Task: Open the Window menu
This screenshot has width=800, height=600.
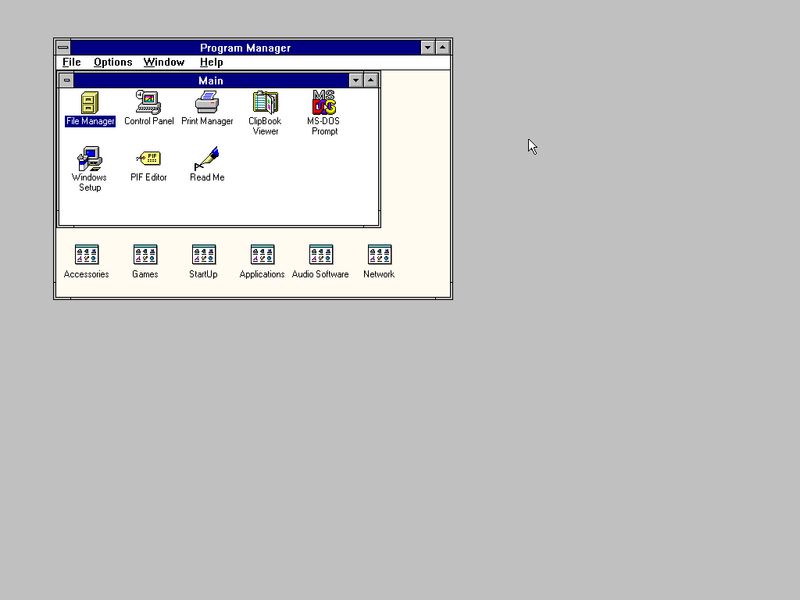Action: pos(163,62)
